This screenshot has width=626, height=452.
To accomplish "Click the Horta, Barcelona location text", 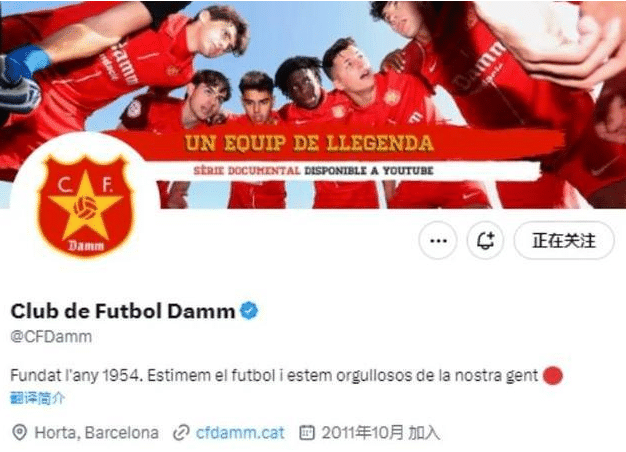I will [x=97, y=433].
